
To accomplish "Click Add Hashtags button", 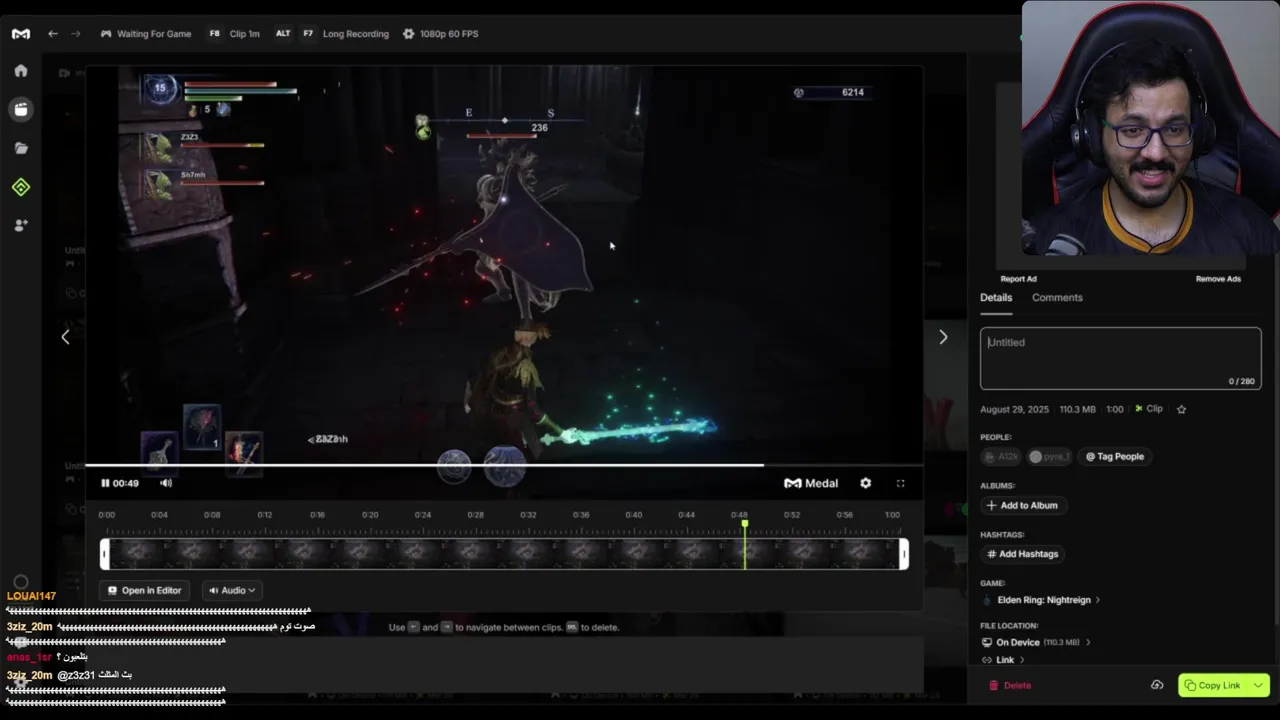I will pos(1022,554).
